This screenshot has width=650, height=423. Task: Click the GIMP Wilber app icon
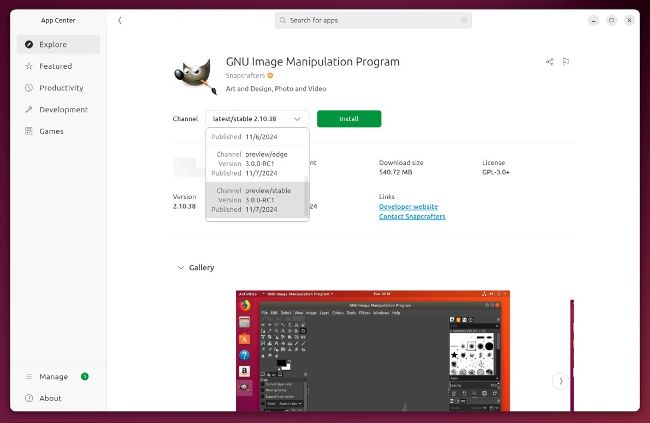(195, 76)
